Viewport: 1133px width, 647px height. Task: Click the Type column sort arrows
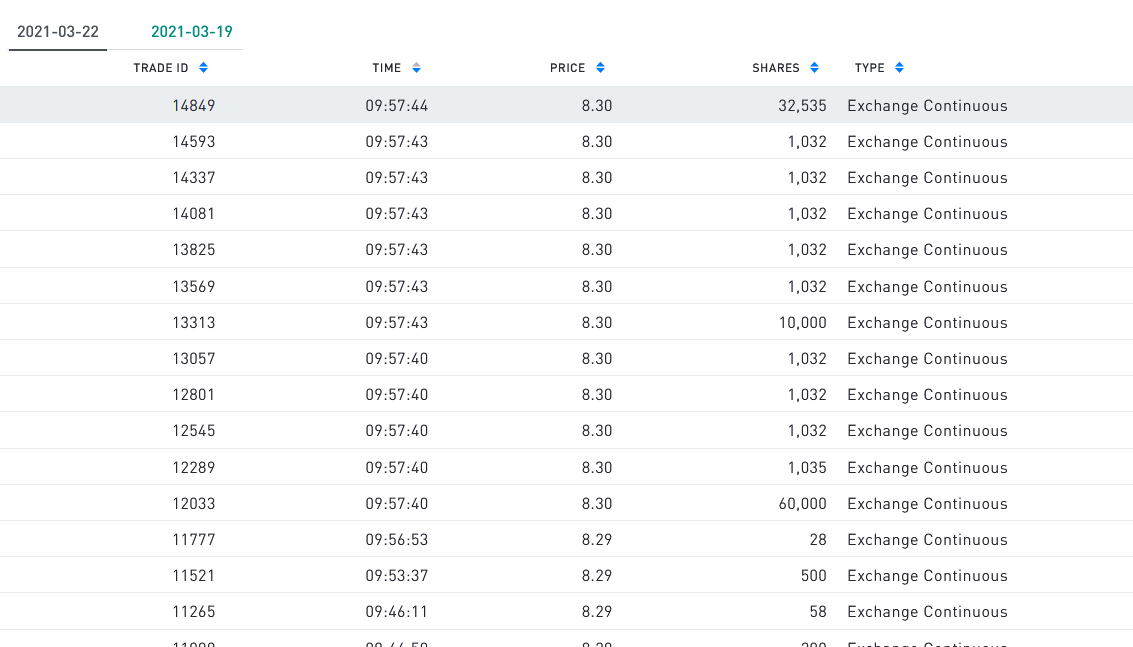pyautogui.click(x=899, y=68)
